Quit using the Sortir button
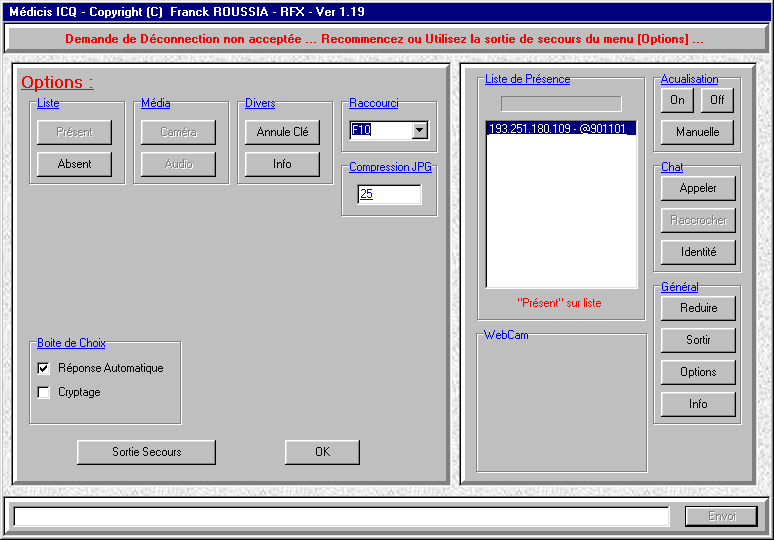The image size is (774, 540). click(x=698, y=340)
